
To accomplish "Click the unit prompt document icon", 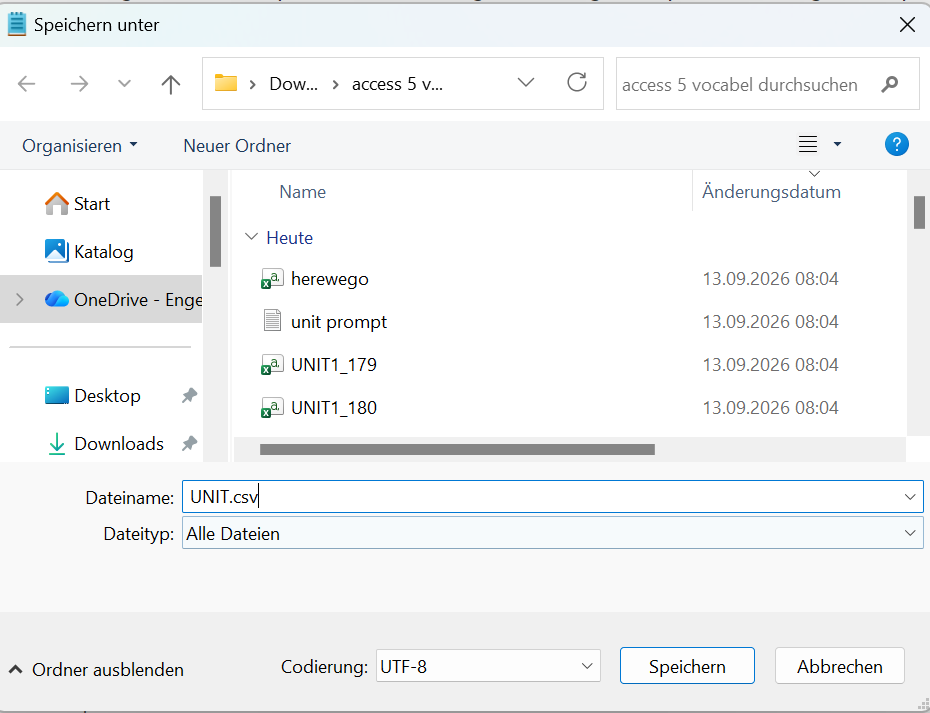I will (x=272, y=320).
